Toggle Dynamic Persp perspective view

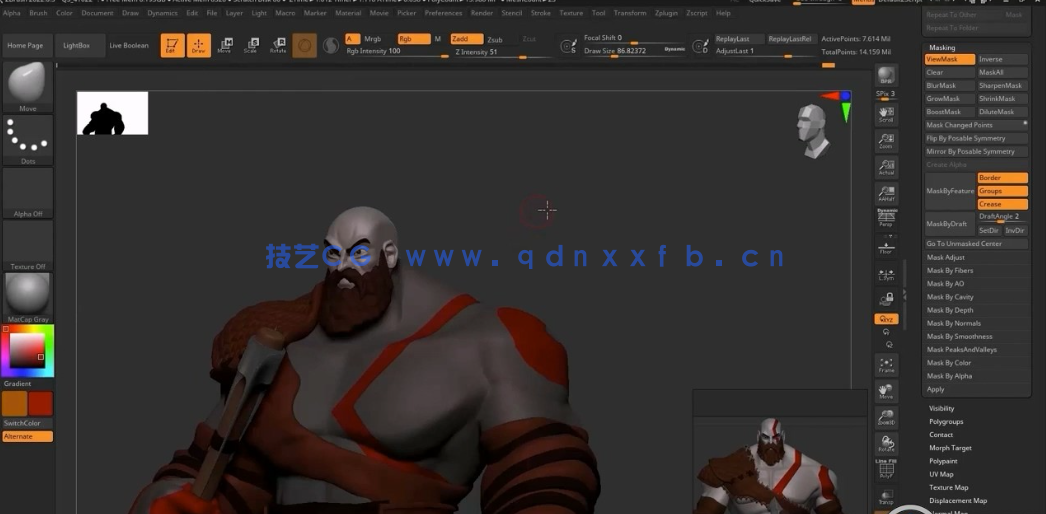(x=886, y=219)
